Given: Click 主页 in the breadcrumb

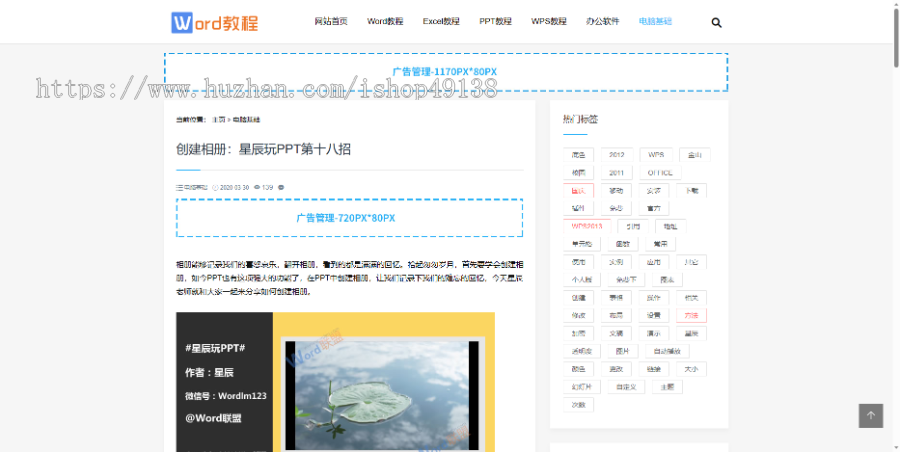Looking at the screenshot, I should coord(218,120).
